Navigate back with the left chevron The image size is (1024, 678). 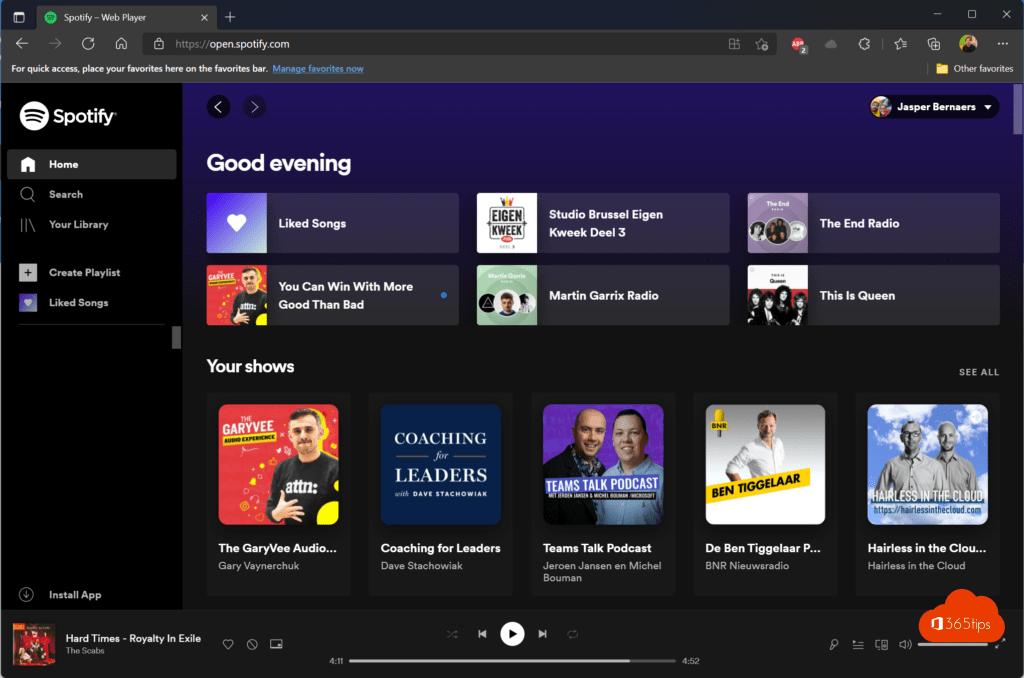coord(218,107)
